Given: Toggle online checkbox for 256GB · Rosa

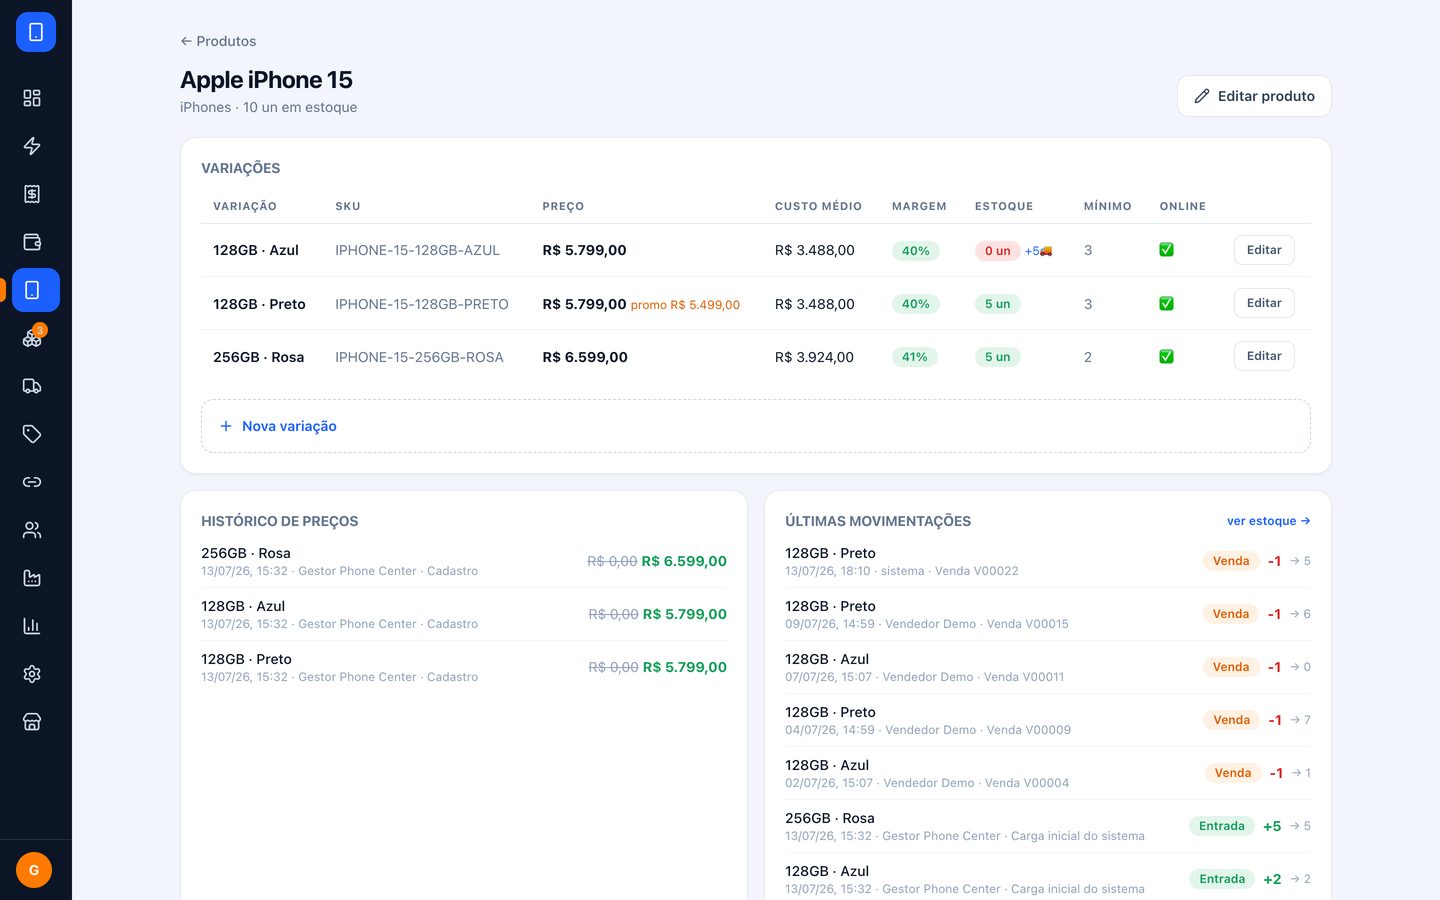Looking at the screenshot, I should click(1166, 356).
